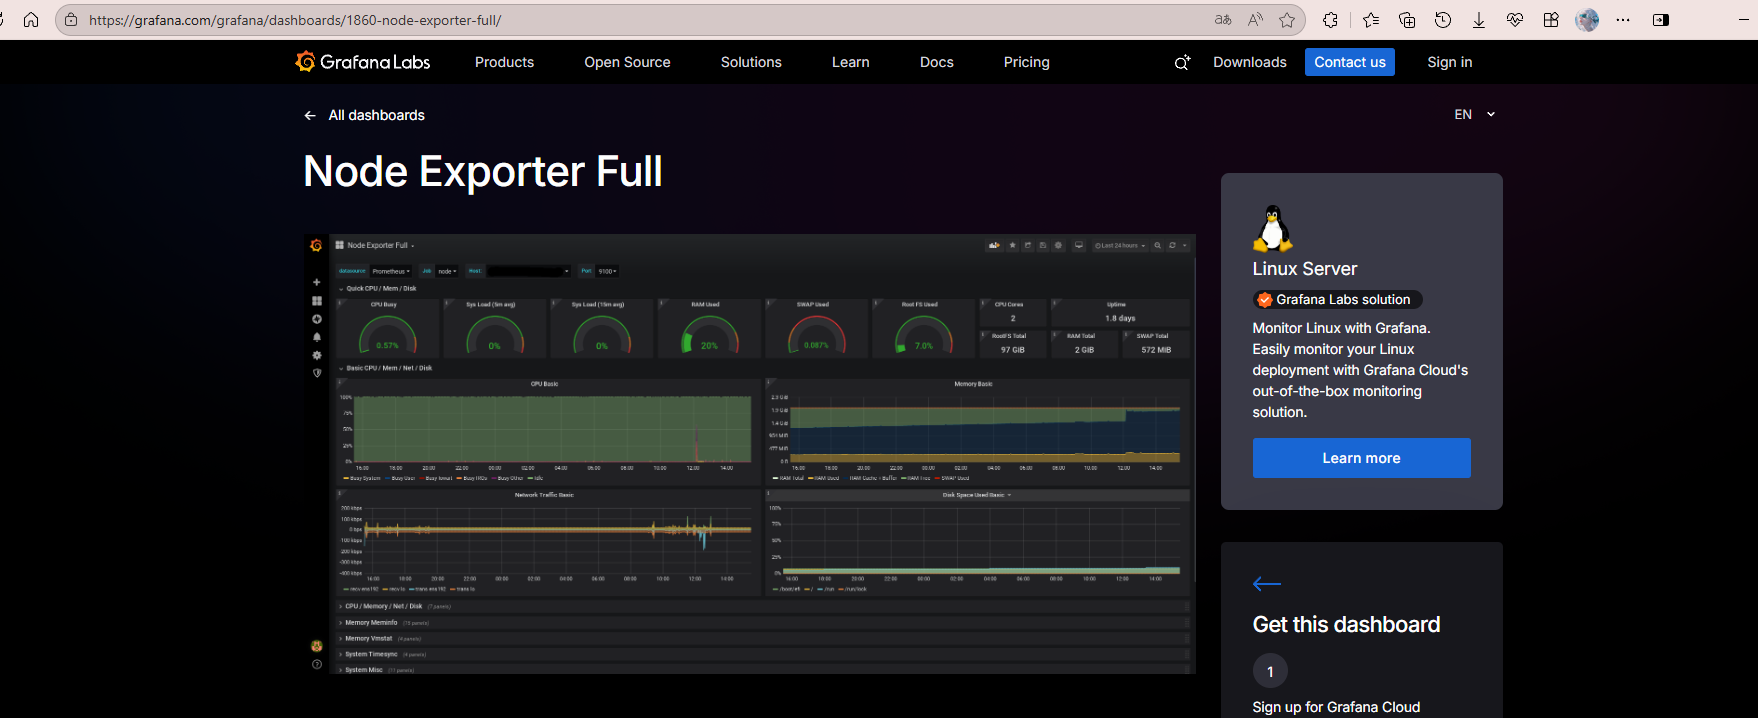The height and width of the screenshot is (718, 1758).
Task: Click the Linux penguin icon
Action: pos(1272,228)
